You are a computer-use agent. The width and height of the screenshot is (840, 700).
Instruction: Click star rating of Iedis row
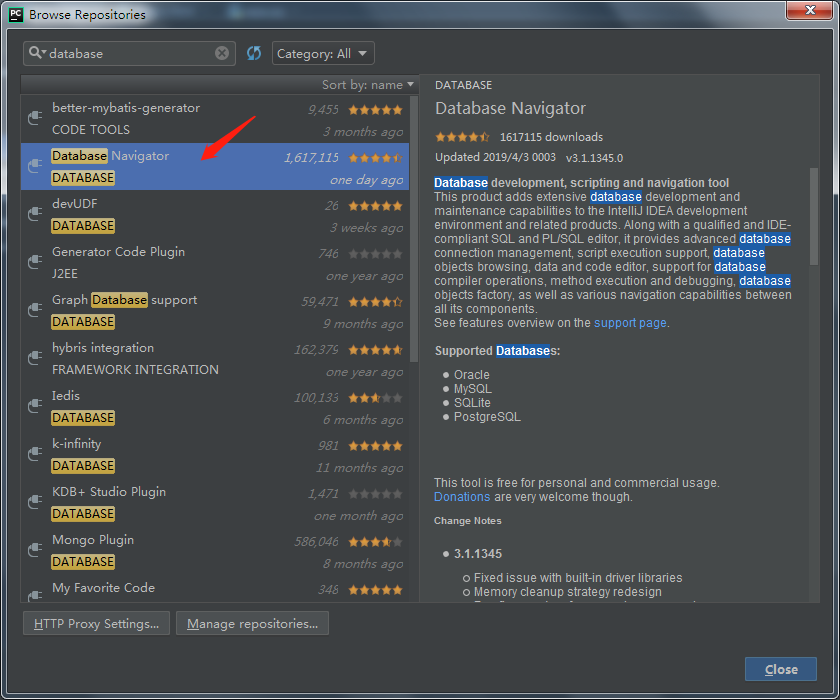375,398
